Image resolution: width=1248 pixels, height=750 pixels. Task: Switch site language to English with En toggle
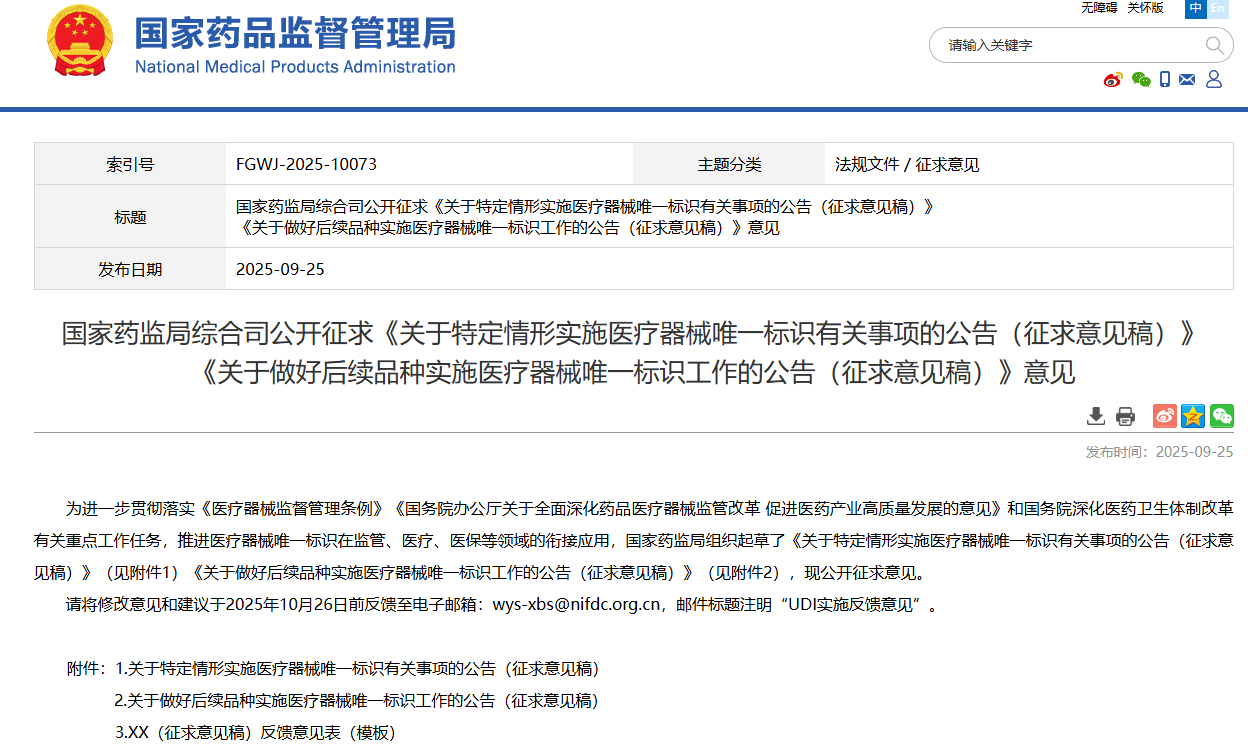(x=1218, y=9)
